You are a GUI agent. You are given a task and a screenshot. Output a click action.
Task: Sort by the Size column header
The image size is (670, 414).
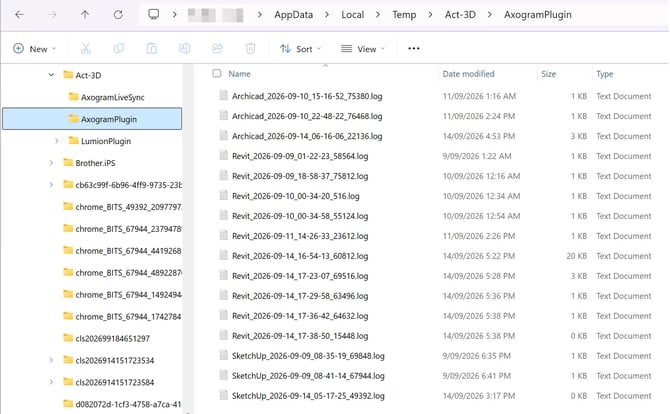click(x=549, y=74)
